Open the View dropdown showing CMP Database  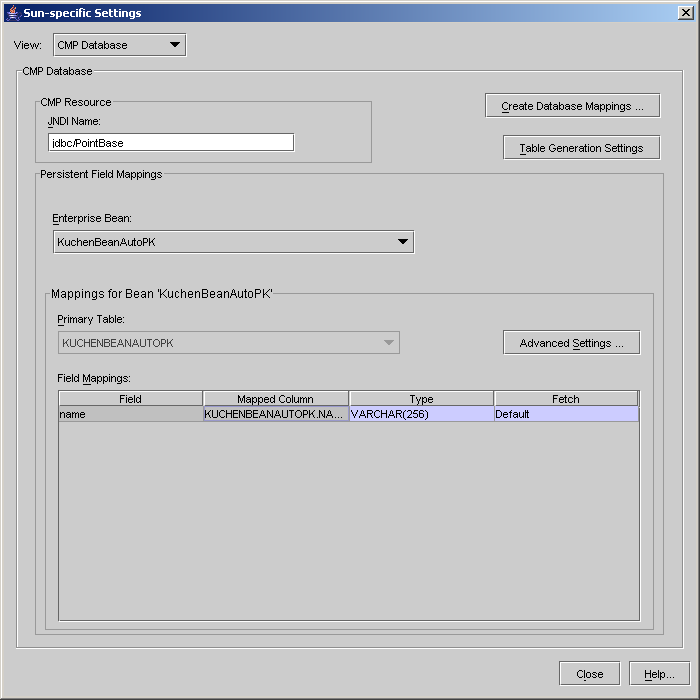(120, 45)
